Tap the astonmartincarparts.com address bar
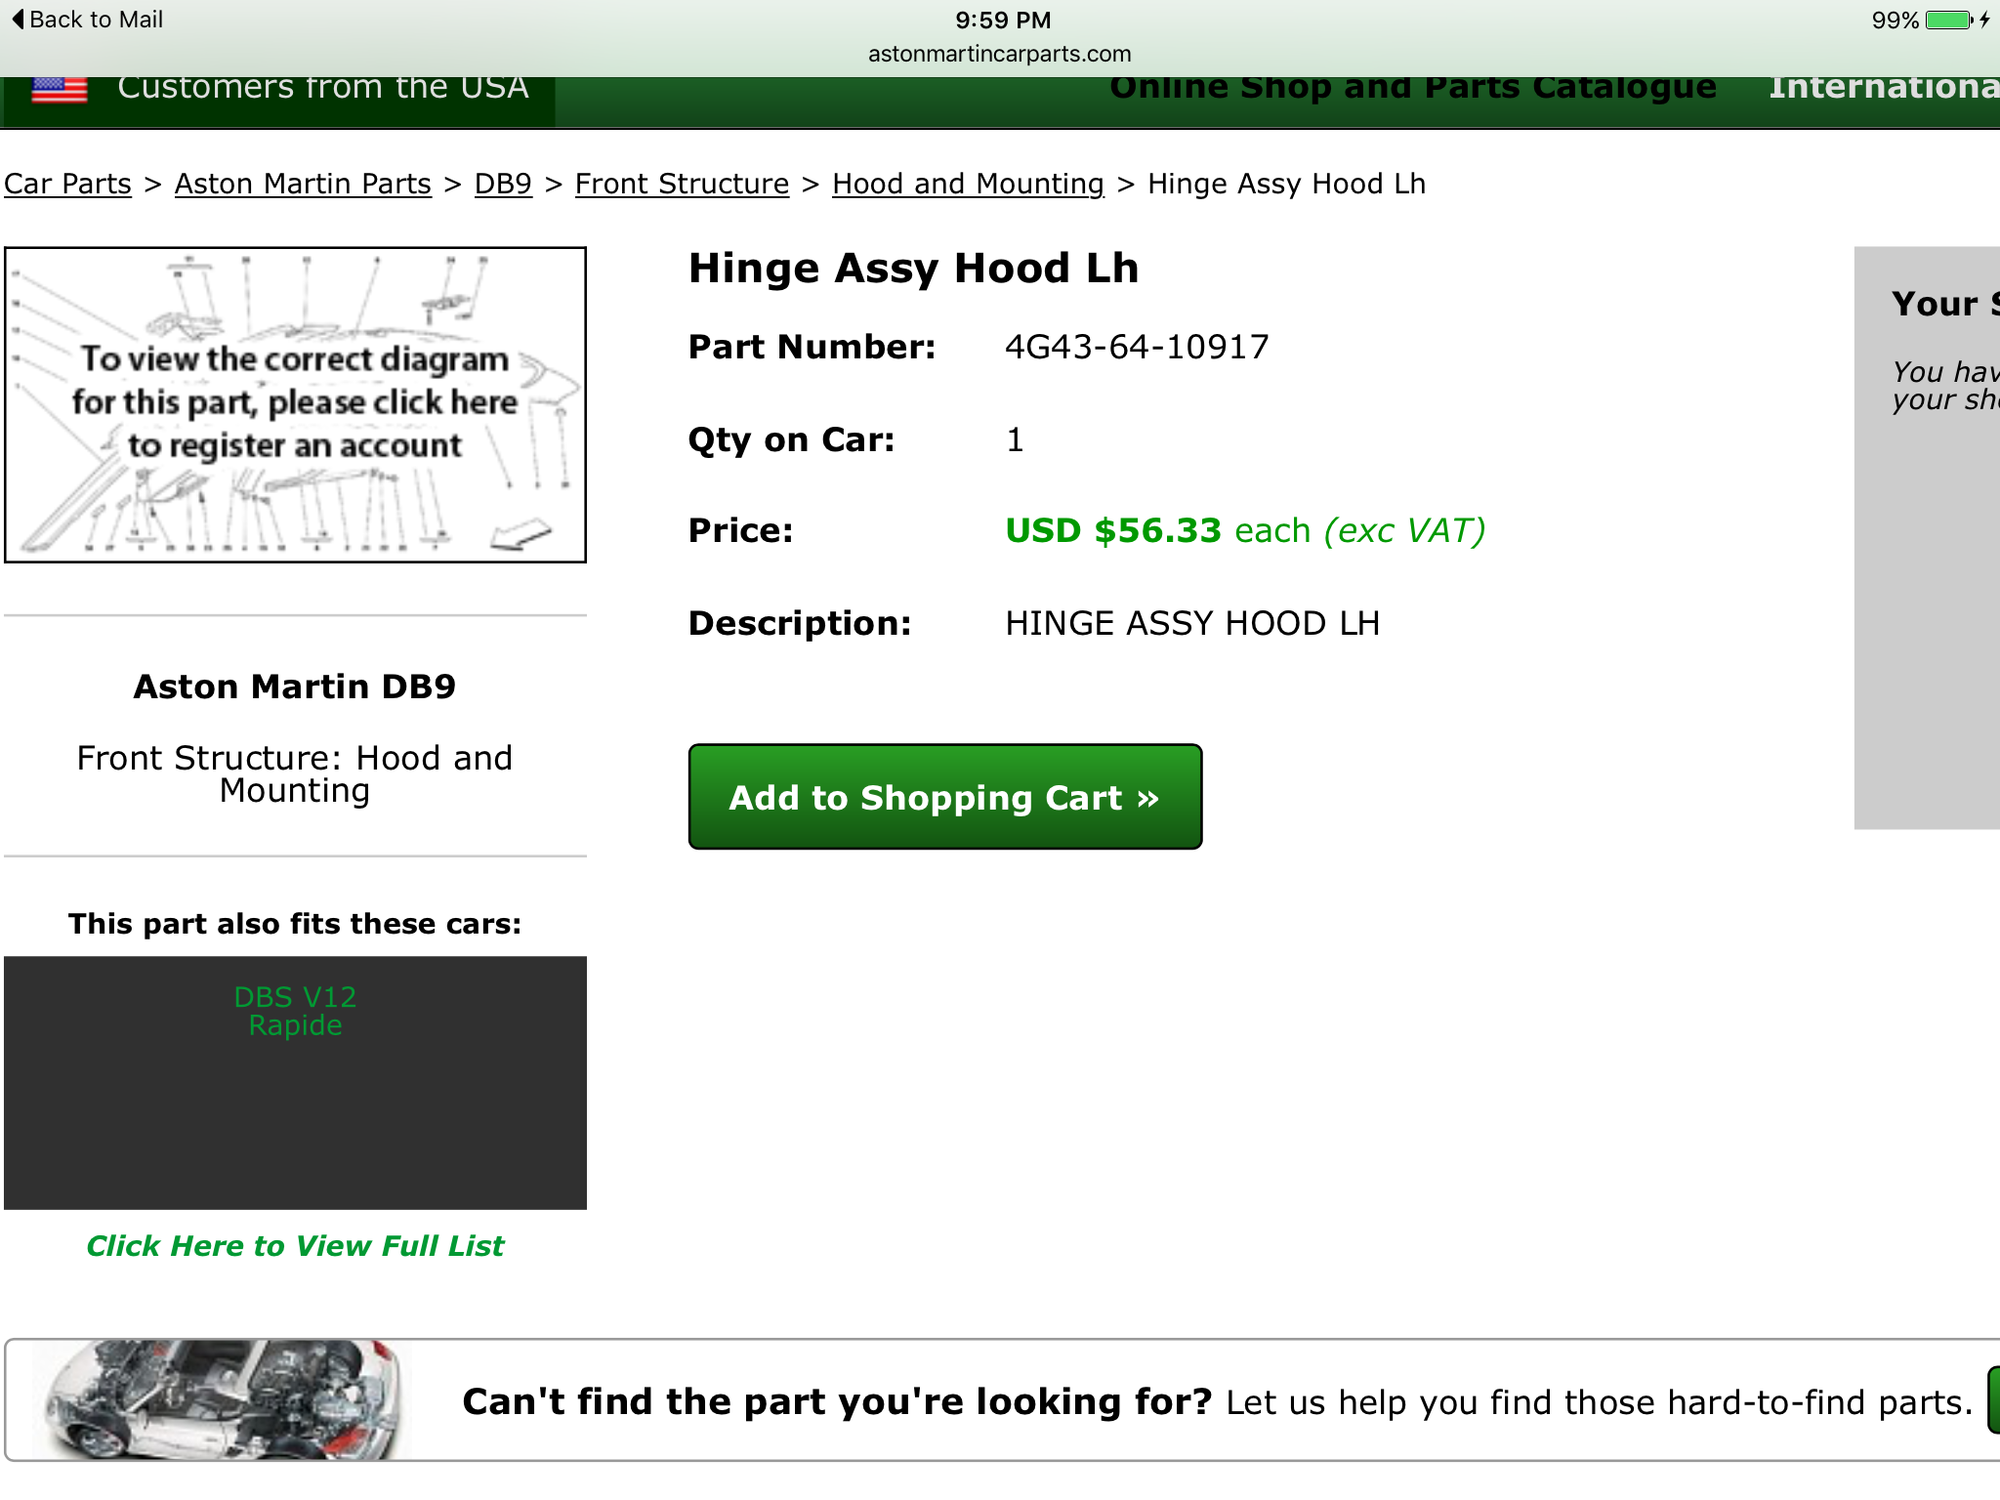2000x1500 pixels. coord(1000,54)
